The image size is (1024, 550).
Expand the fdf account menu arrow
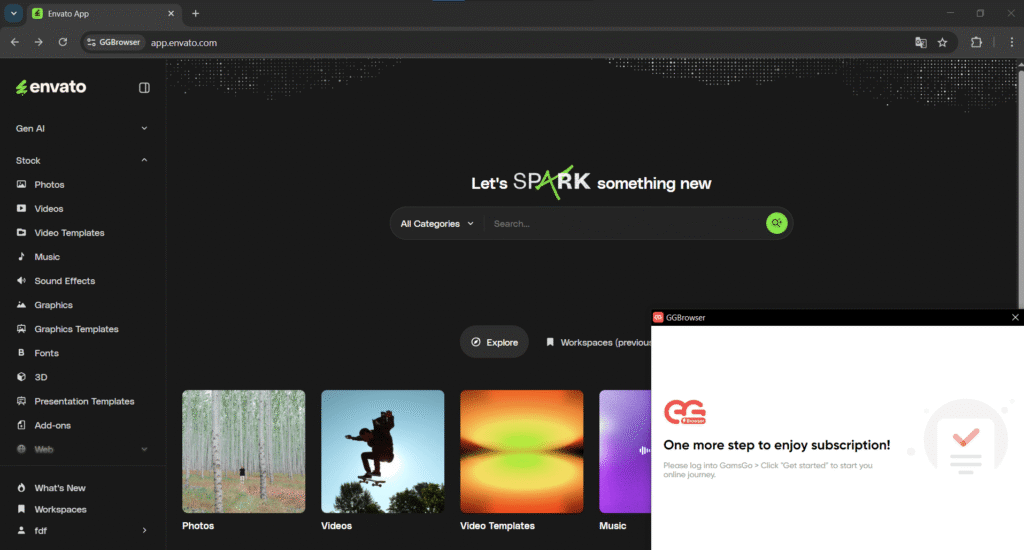click(144, 530)
